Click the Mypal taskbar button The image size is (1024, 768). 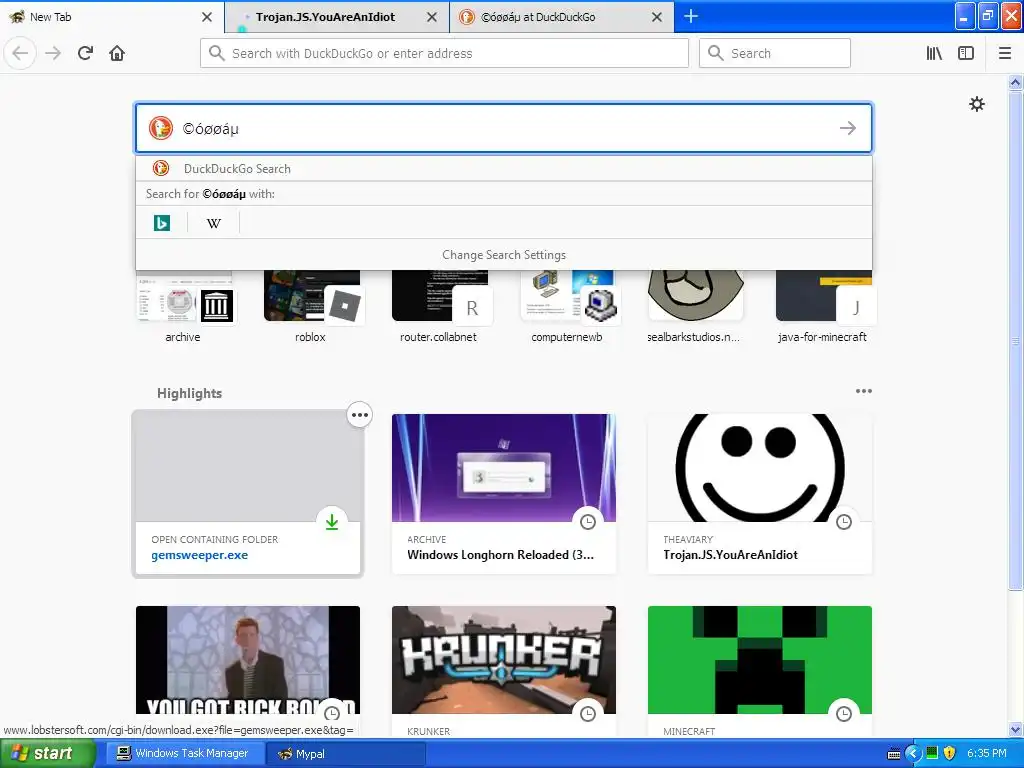pyautogui.click(x=345, y=753)
